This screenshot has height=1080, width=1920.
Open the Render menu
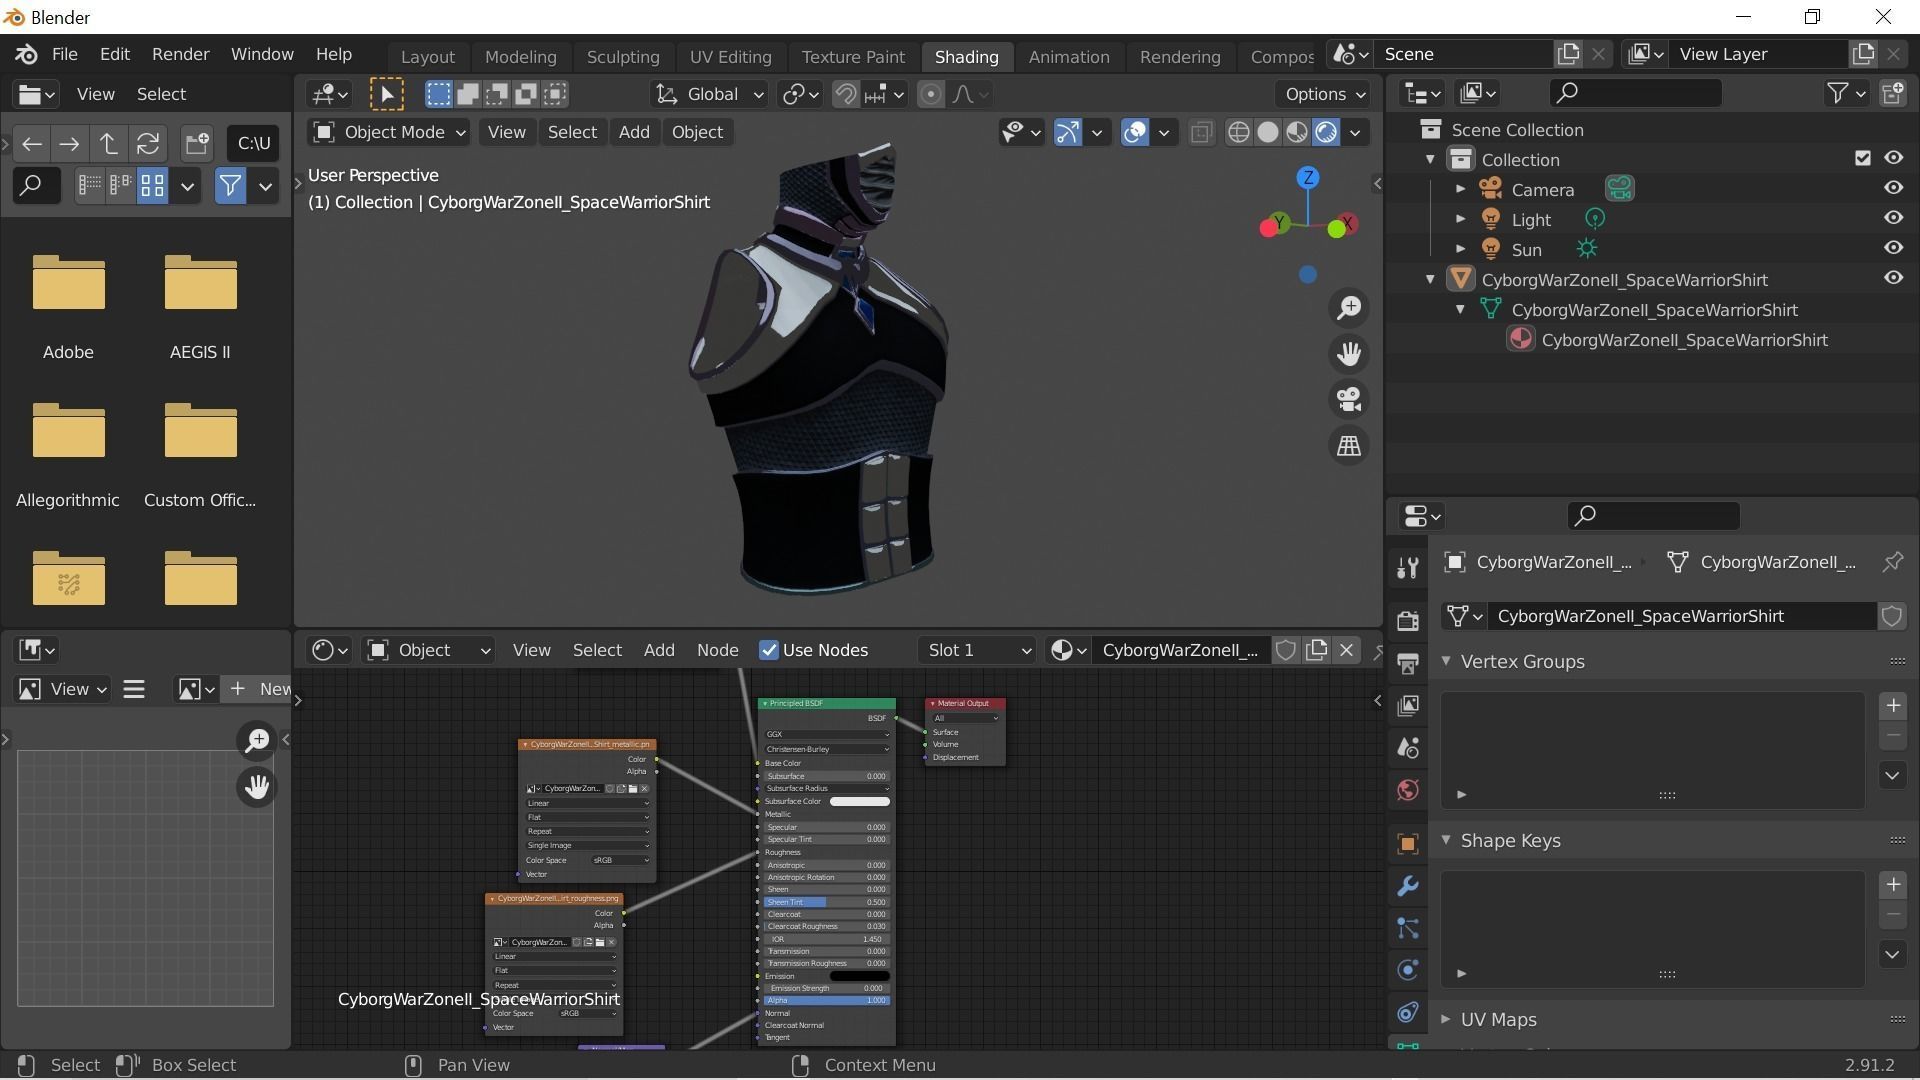coord(180,54)
